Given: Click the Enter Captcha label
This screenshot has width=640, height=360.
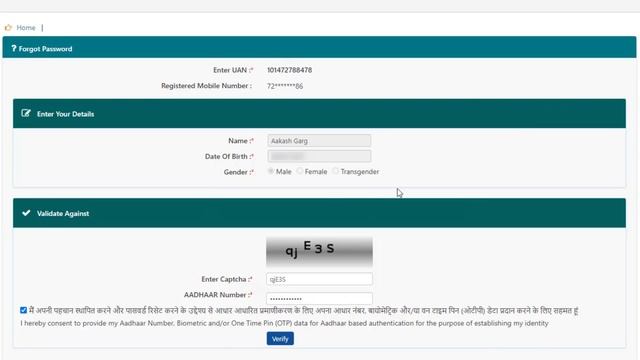Looking at the screenshot, I should pos(227,279).
